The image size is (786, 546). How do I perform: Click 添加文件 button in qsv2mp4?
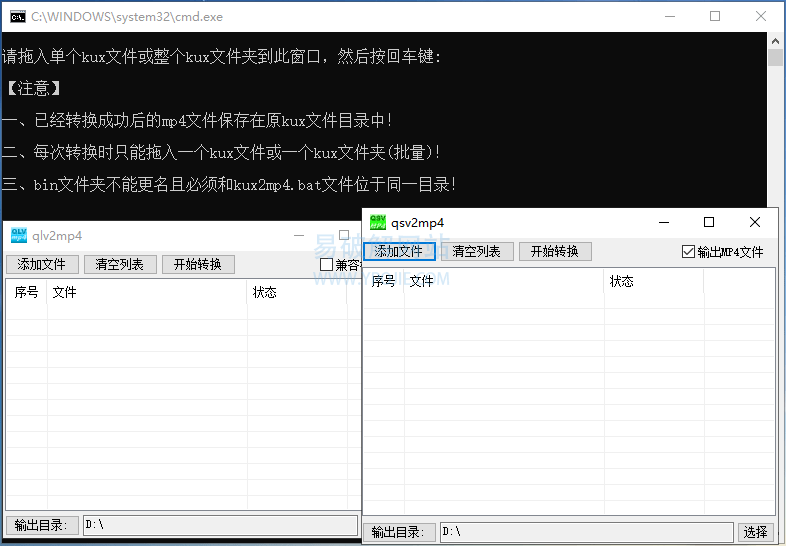399,251
